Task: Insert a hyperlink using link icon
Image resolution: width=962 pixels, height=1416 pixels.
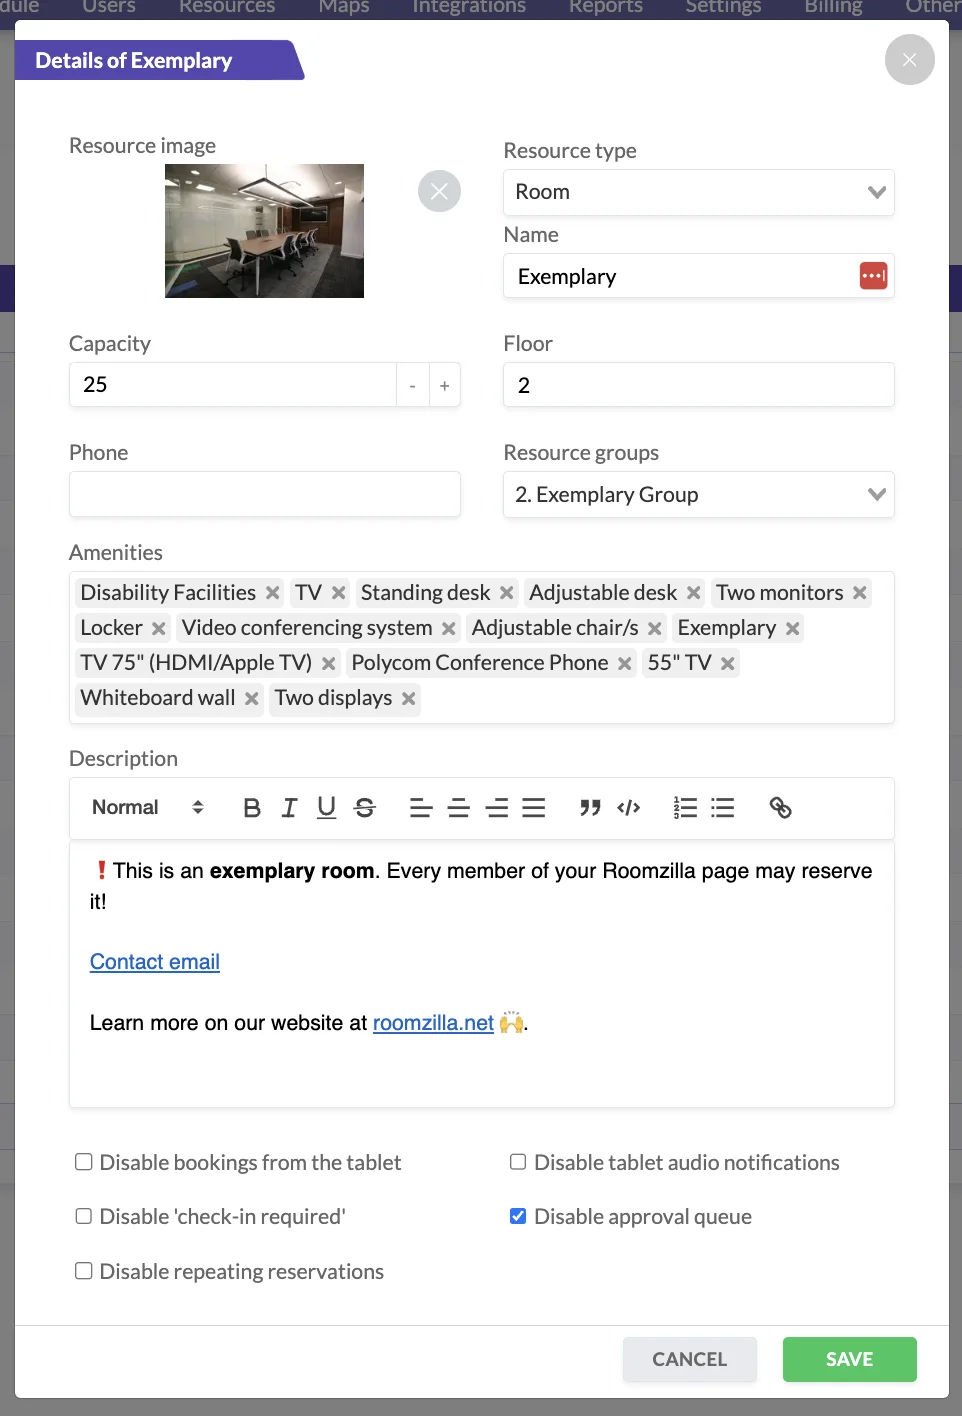Action: [780, 808]
